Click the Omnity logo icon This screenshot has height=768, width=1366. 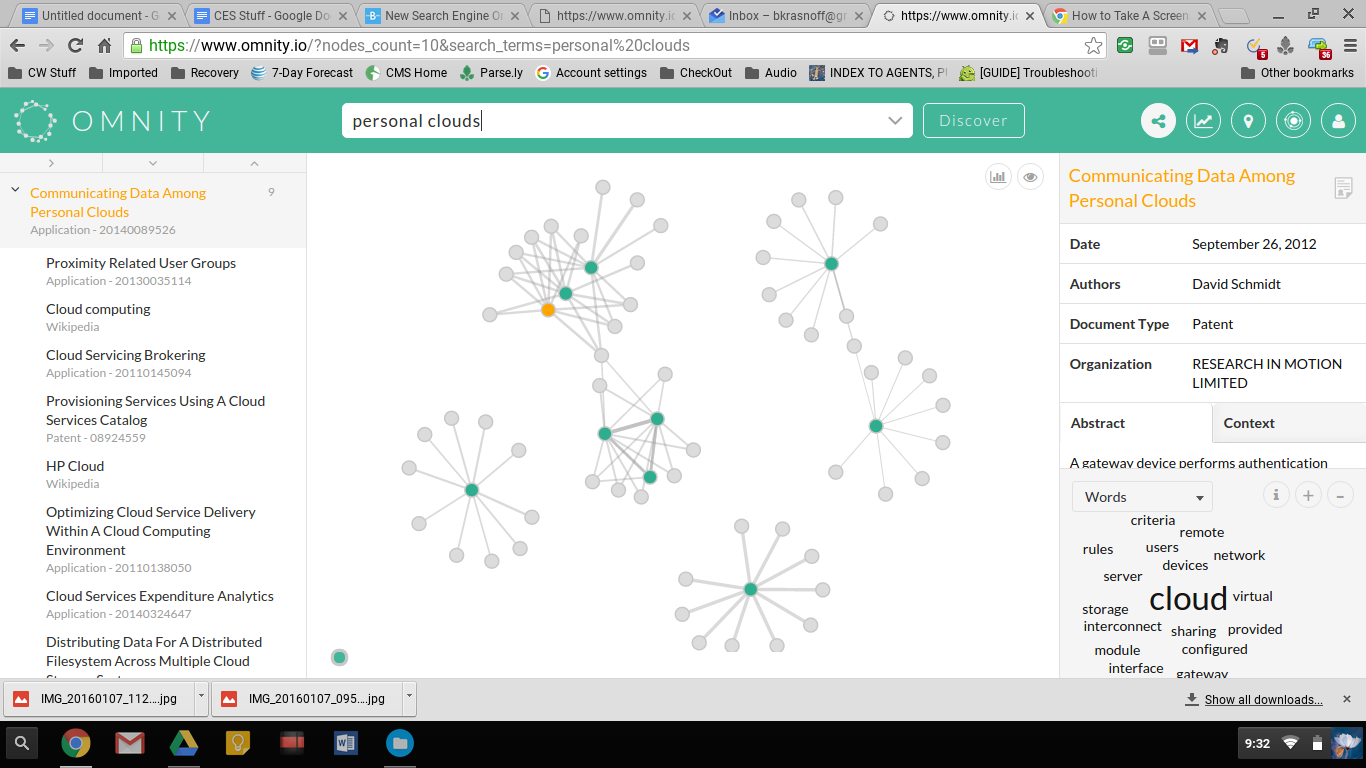point(36,121)
